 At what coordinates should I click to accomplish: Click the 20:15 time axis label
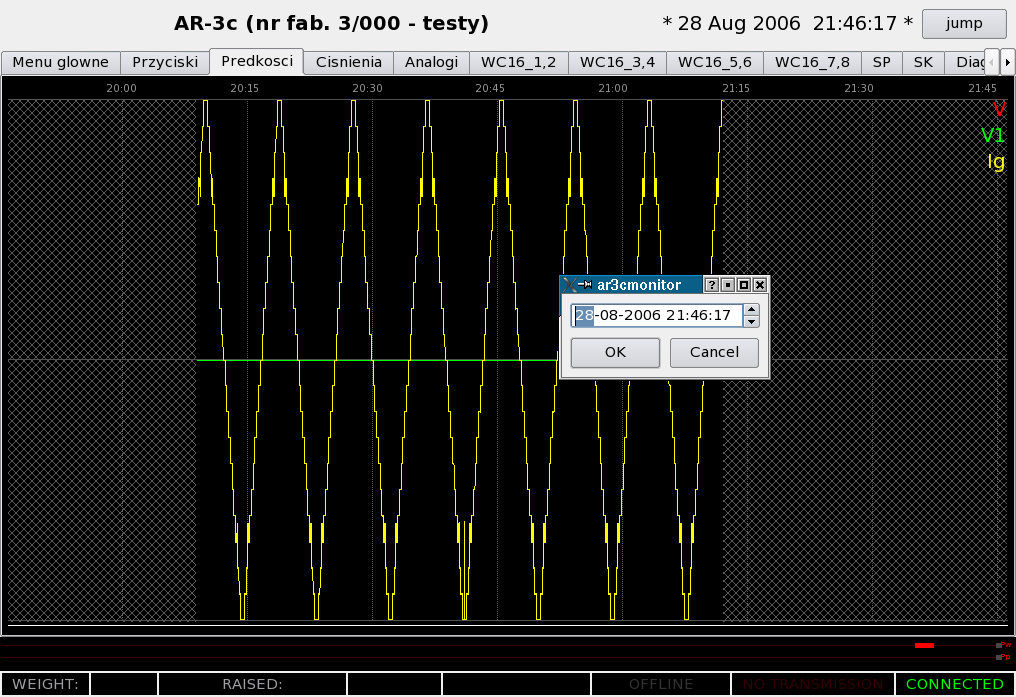(244, 88)
